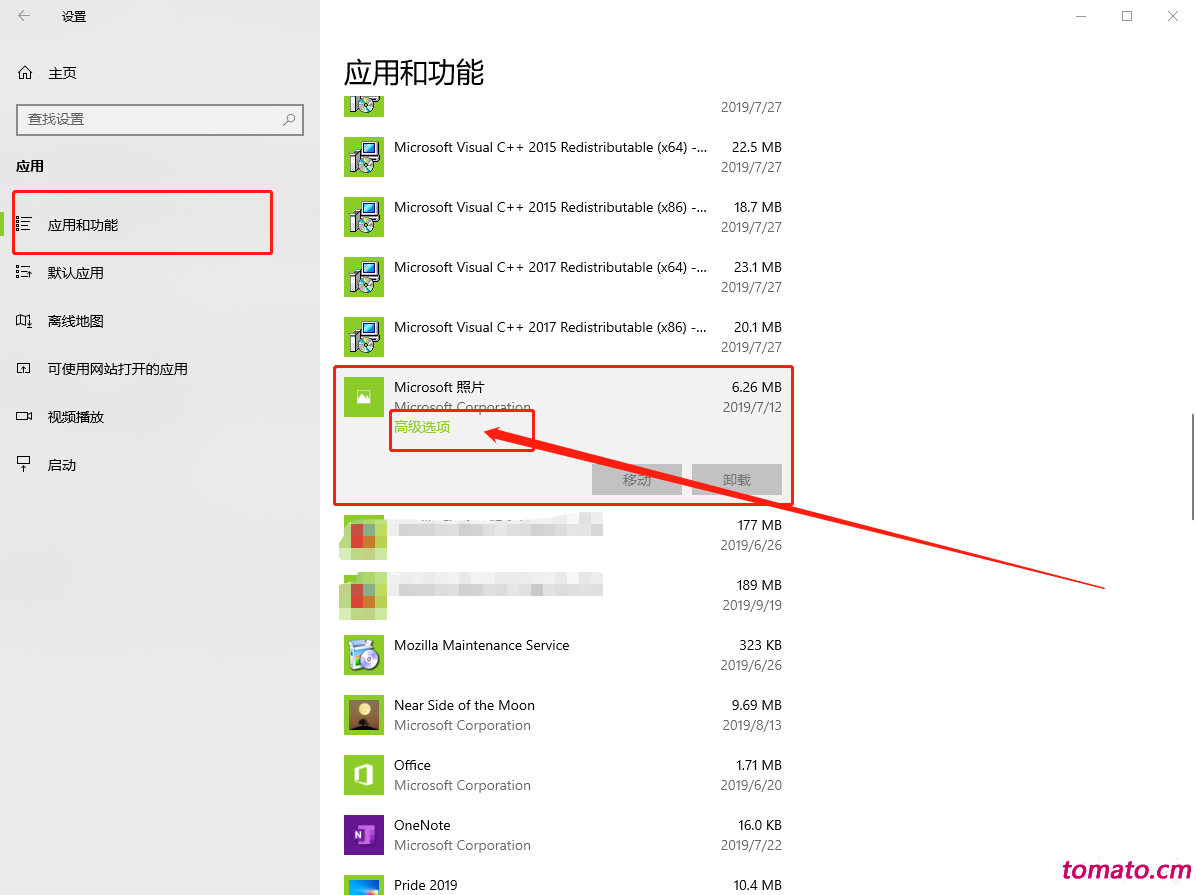Screen dimensions: 1196x895
Task: Click the search magnifier icon
Action: (x=289, y=120)
